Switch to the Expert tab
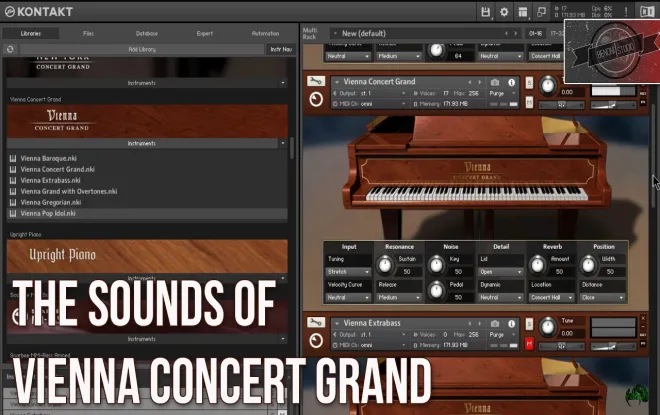660x415 pixels. [205, 33]
